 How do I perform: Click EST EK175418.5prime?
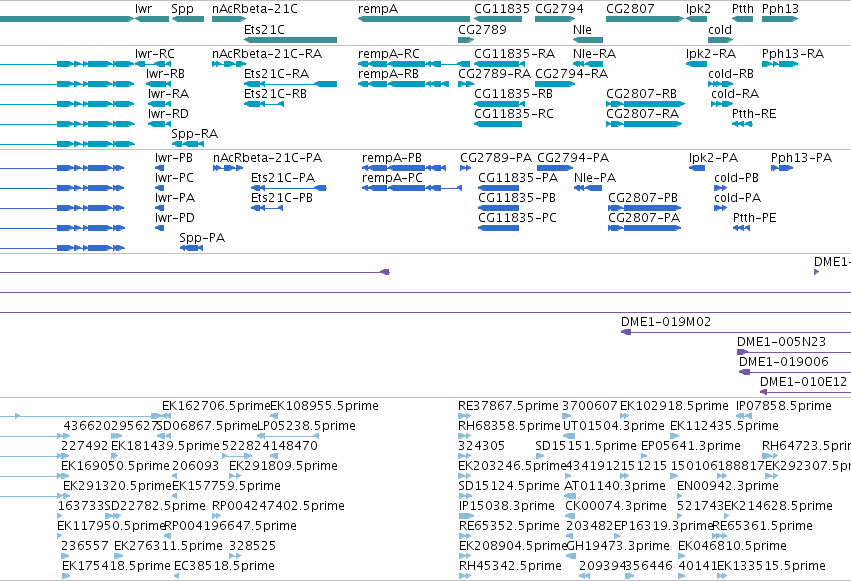(116, 566)
